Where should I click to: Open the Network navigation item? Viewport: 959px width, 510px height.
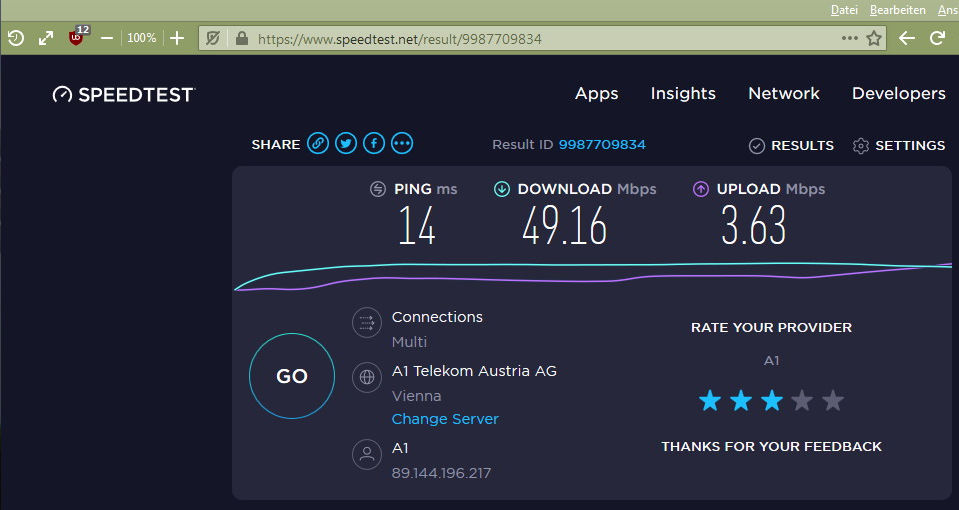click(784, 94)
